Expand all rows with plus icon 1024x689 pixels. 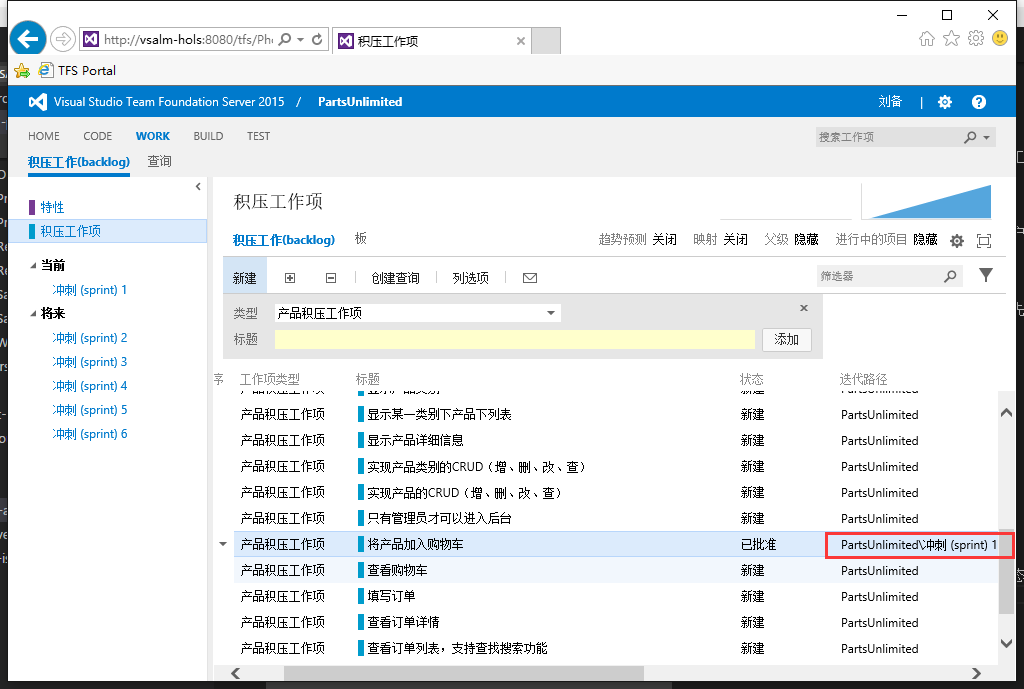290,278
